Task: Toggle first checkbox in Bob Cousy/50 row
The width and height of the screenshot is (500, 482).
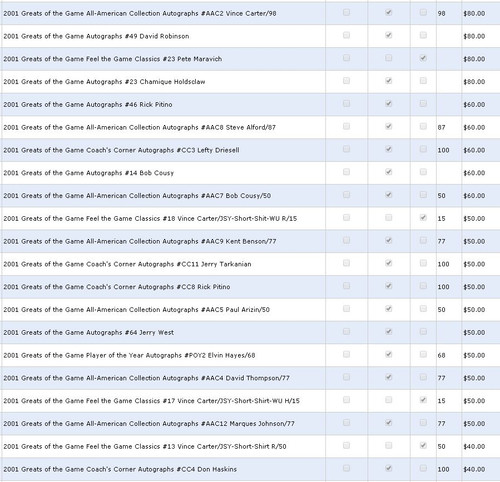Action: pos(346,195)
